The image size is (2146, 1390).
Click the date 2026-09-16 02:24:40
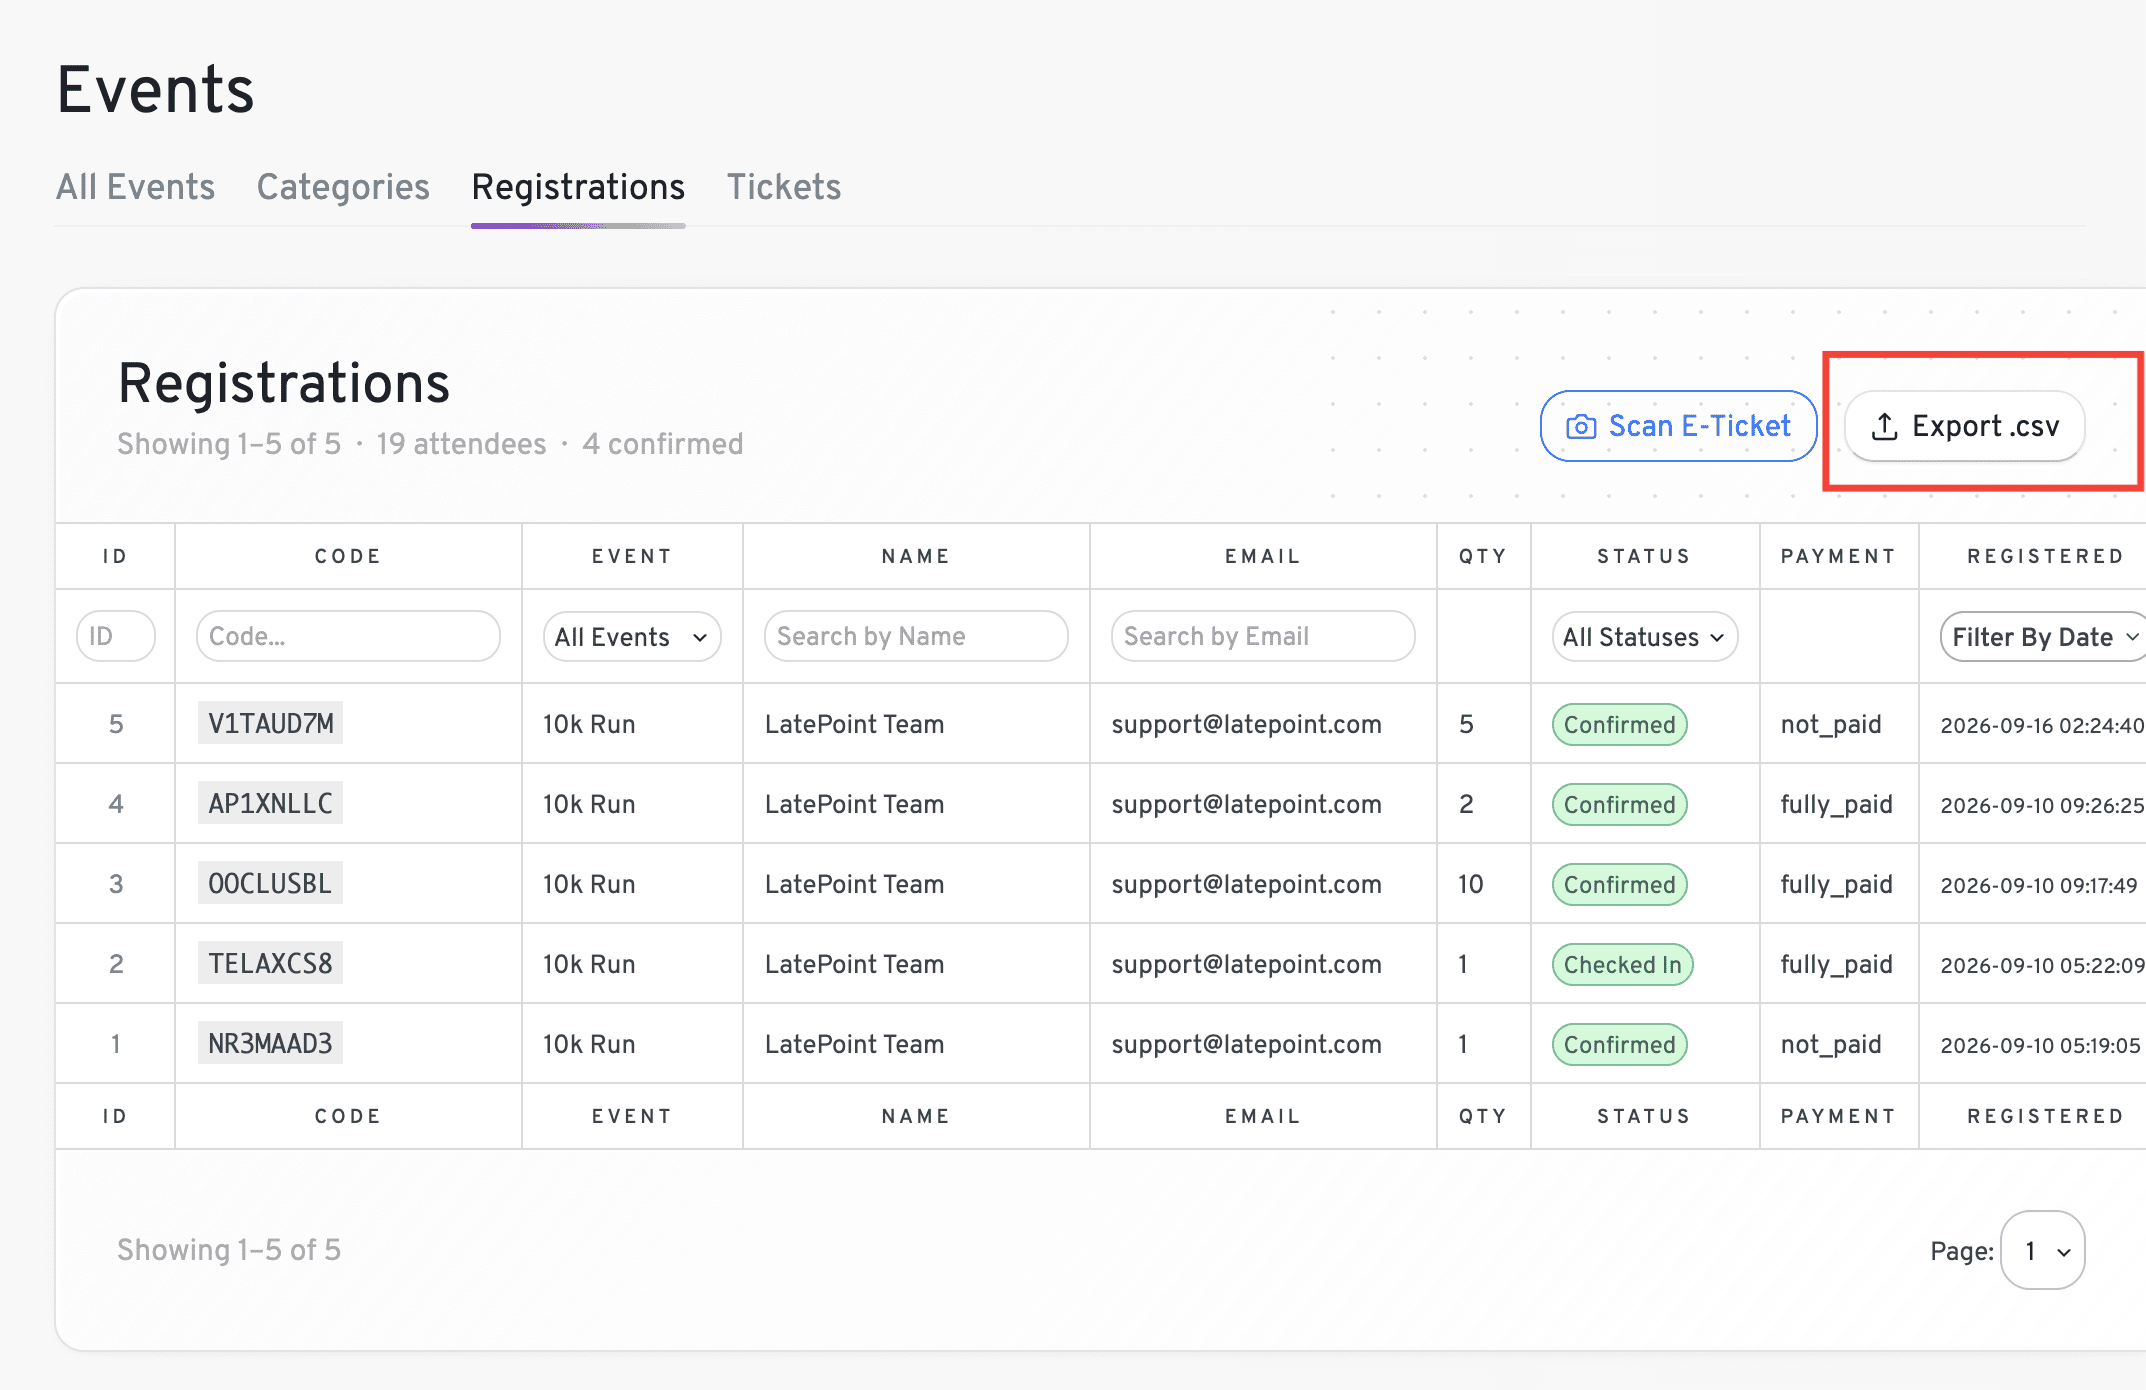pyautogui.click(x=2042, y=725)
